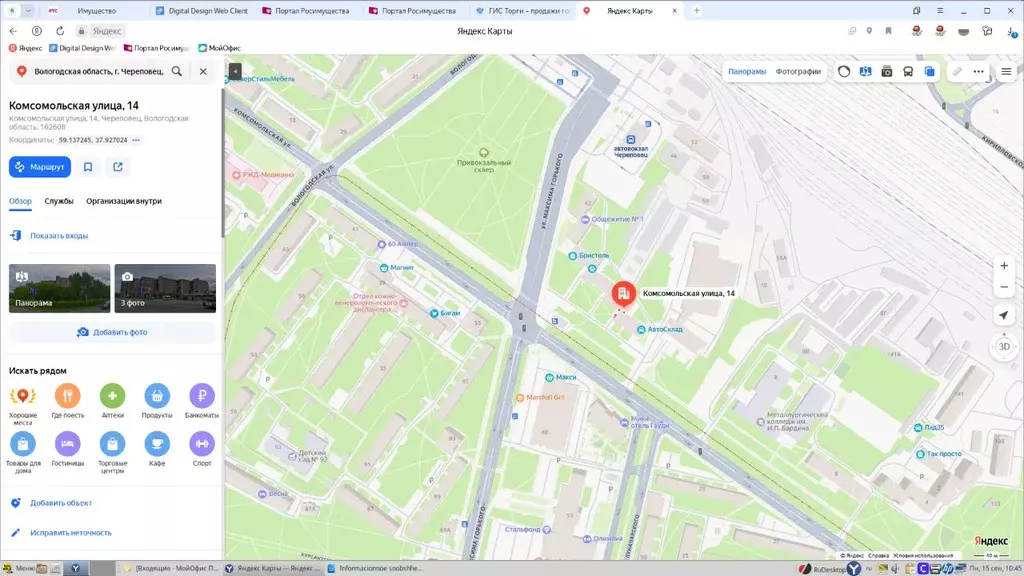Search nearby Банкоматы
Image resolution: width=1024 pixels, height=576 pixels.
(x=202, y=402)
